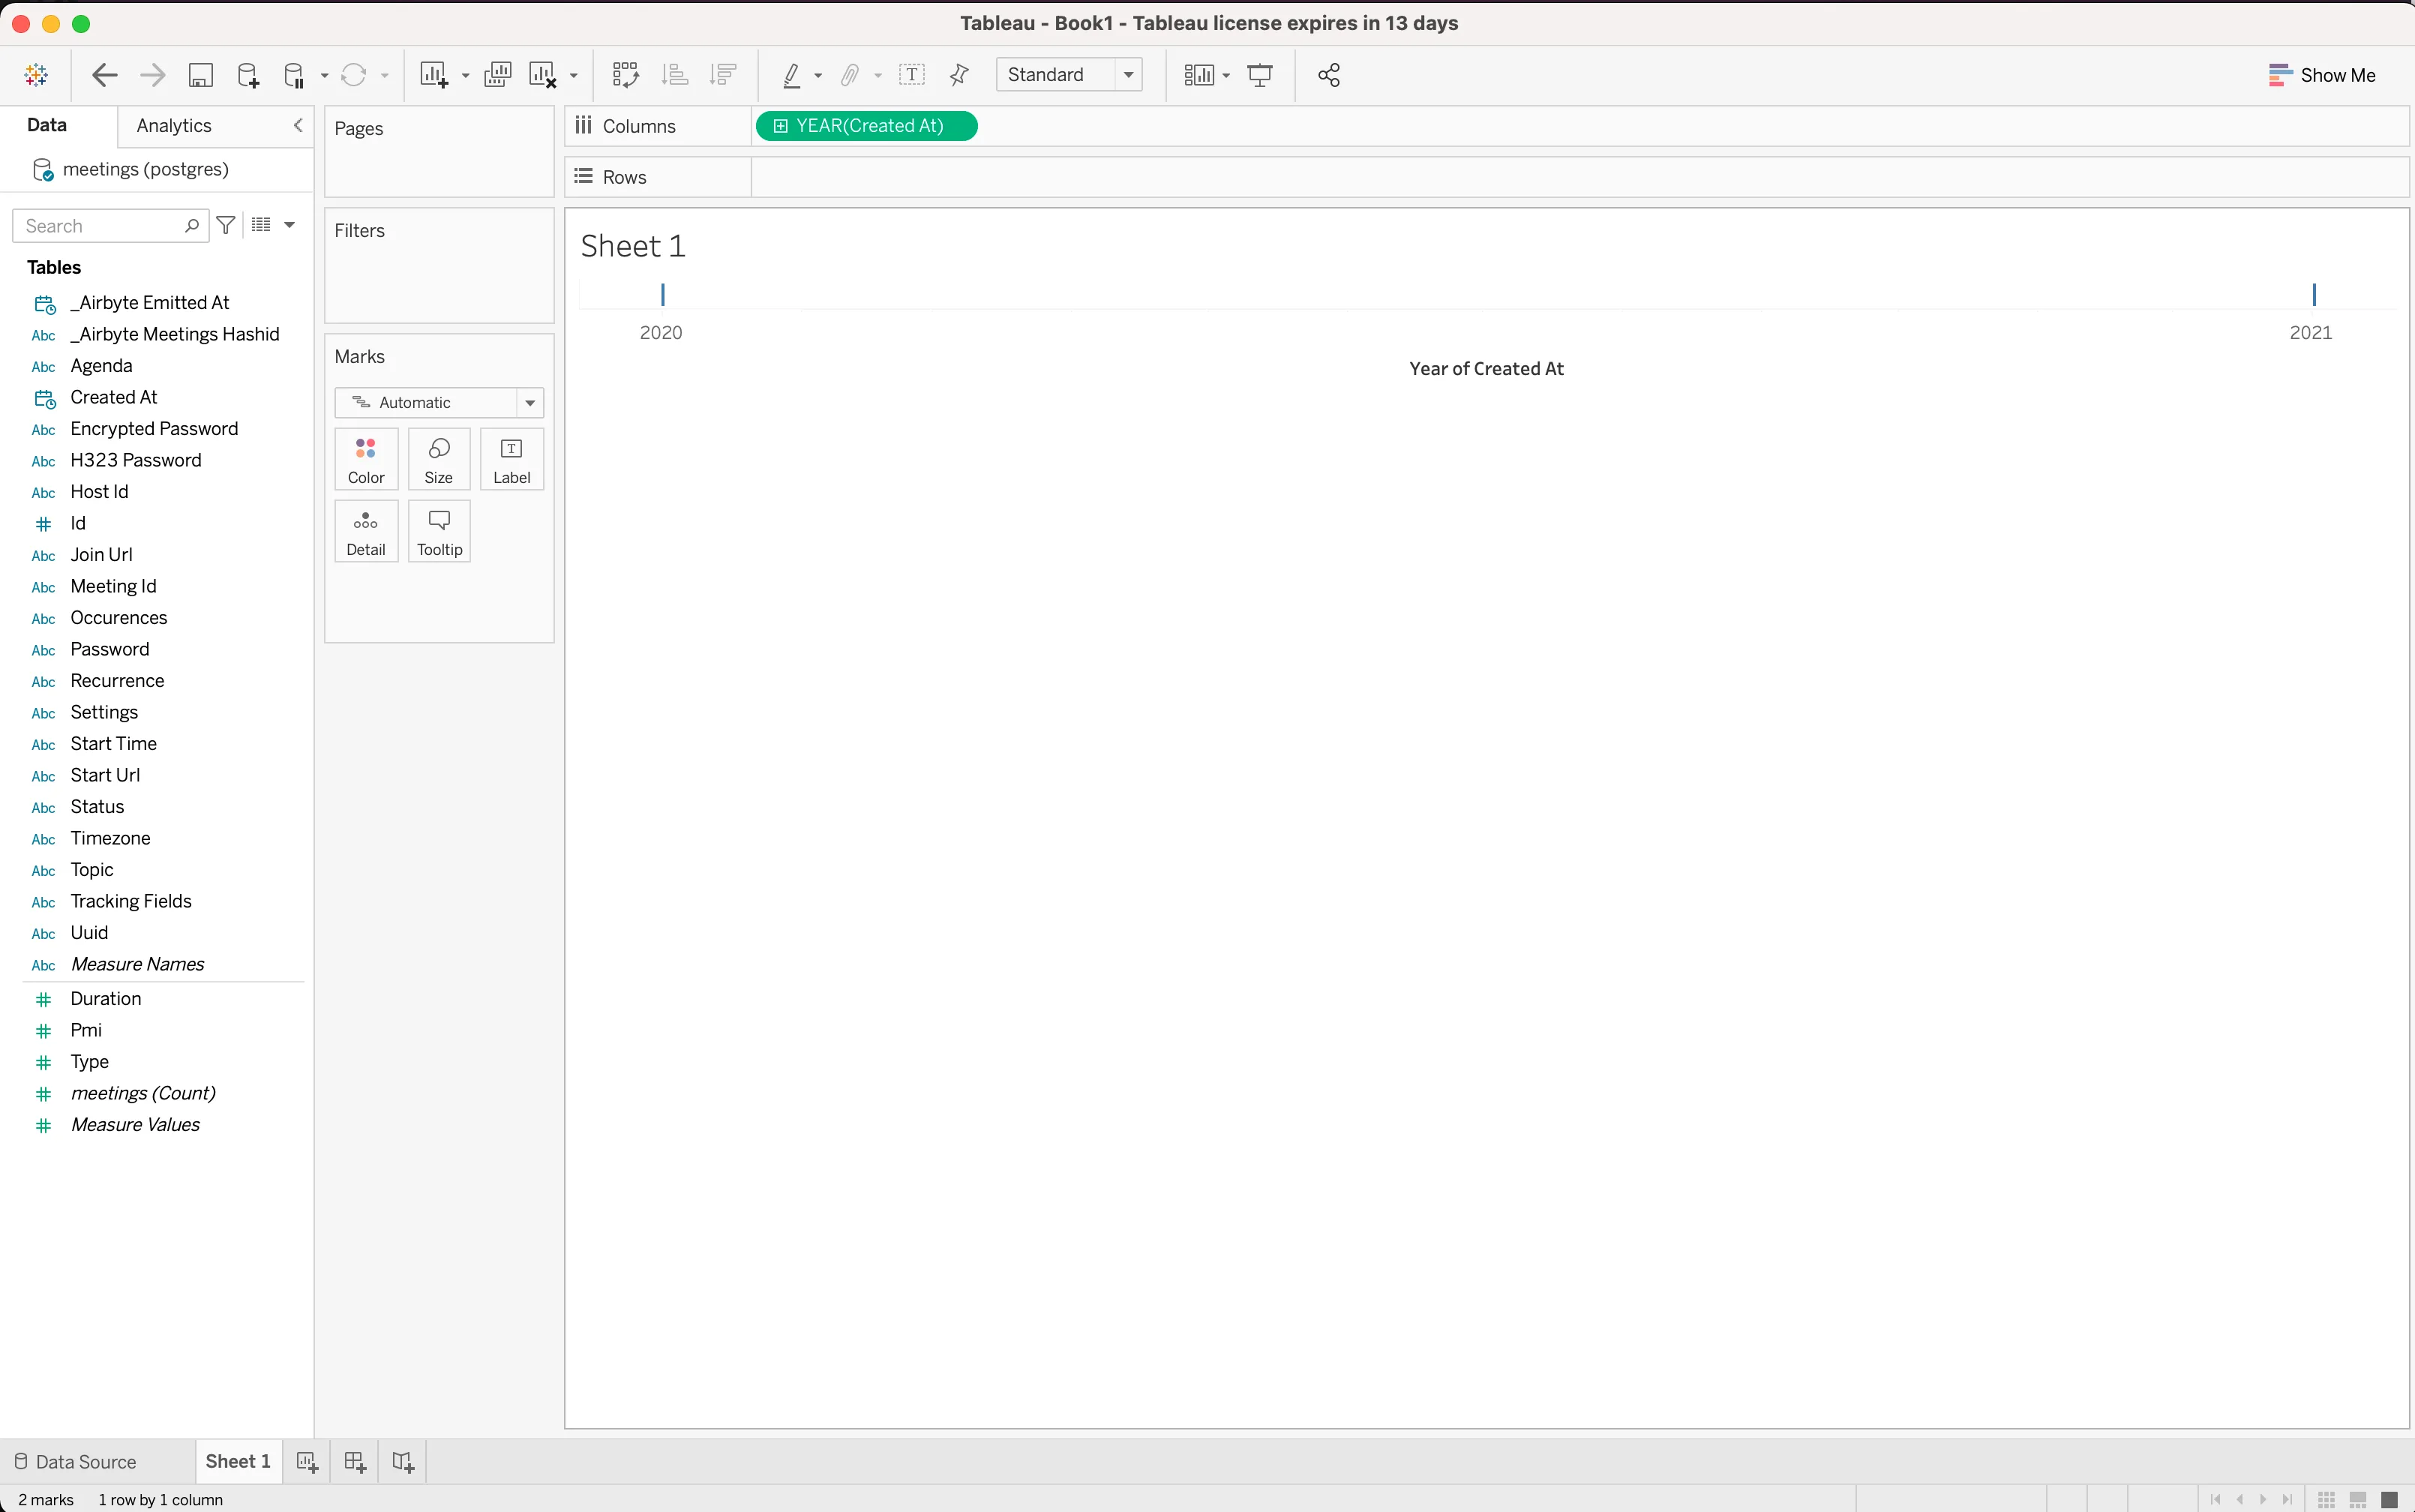
Task: Click the Save toolbar icon
Action: pos(200,75)
